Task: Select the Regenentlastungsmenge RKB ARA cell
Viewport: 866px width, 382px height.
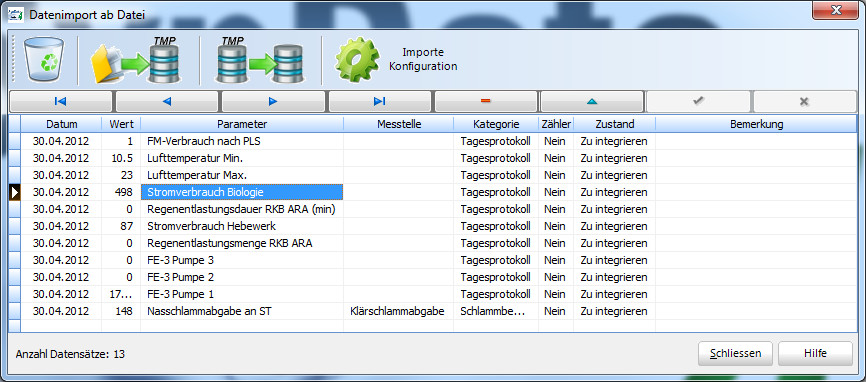Action: coord(242,243)
